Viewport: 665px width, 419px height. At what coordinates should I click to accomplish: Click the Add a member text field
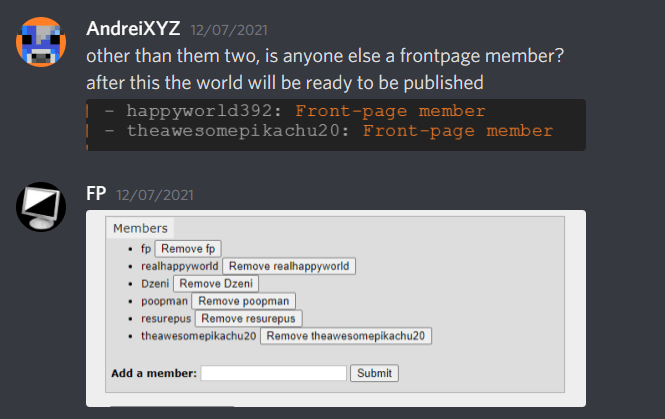pyautogui.click(x=273, y=373)
